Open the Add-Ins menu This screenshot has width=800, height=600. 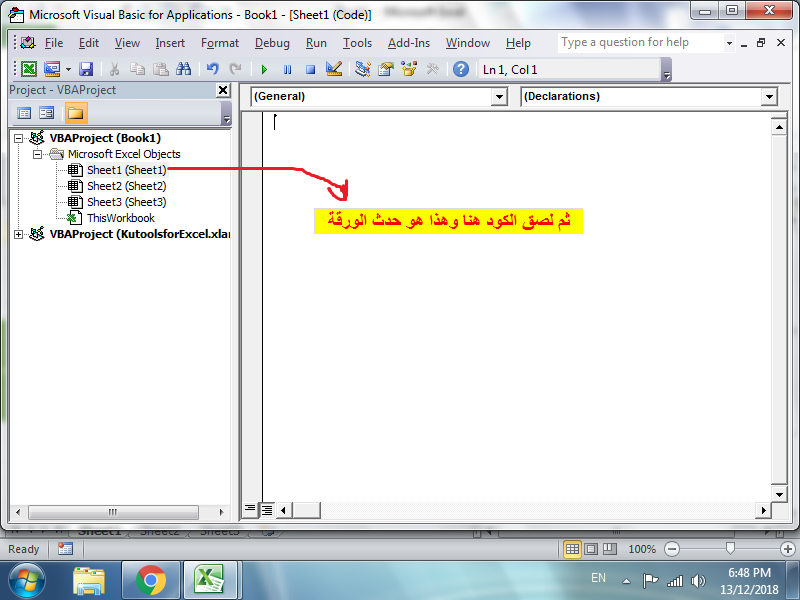(409, 43)
